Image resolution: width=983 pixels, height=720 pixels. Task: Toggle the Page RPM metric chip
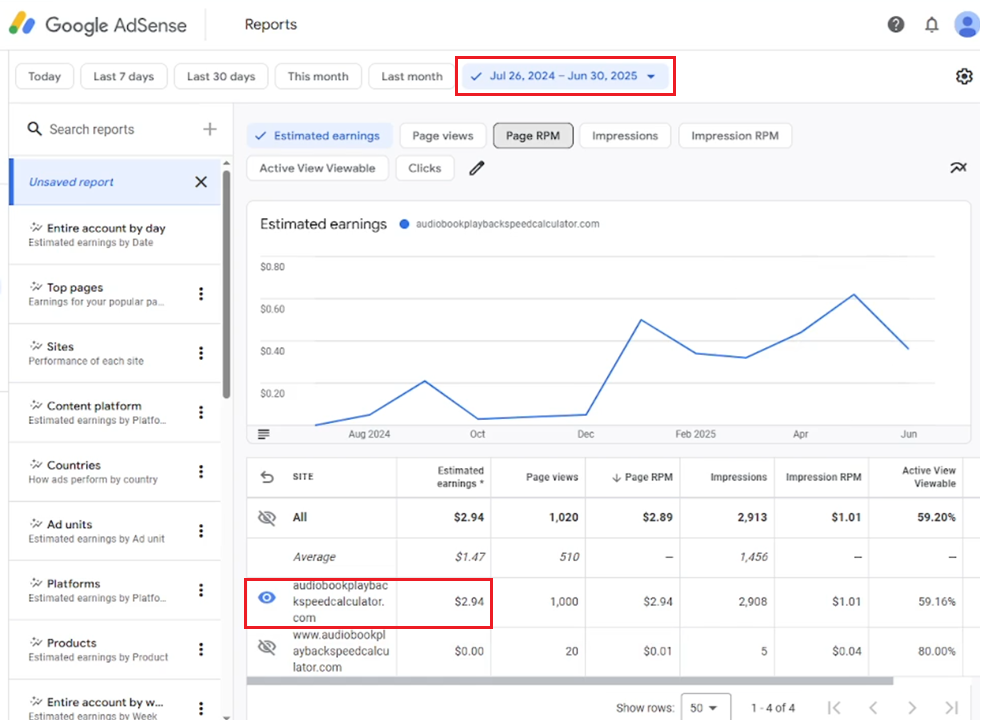(533, 136)
